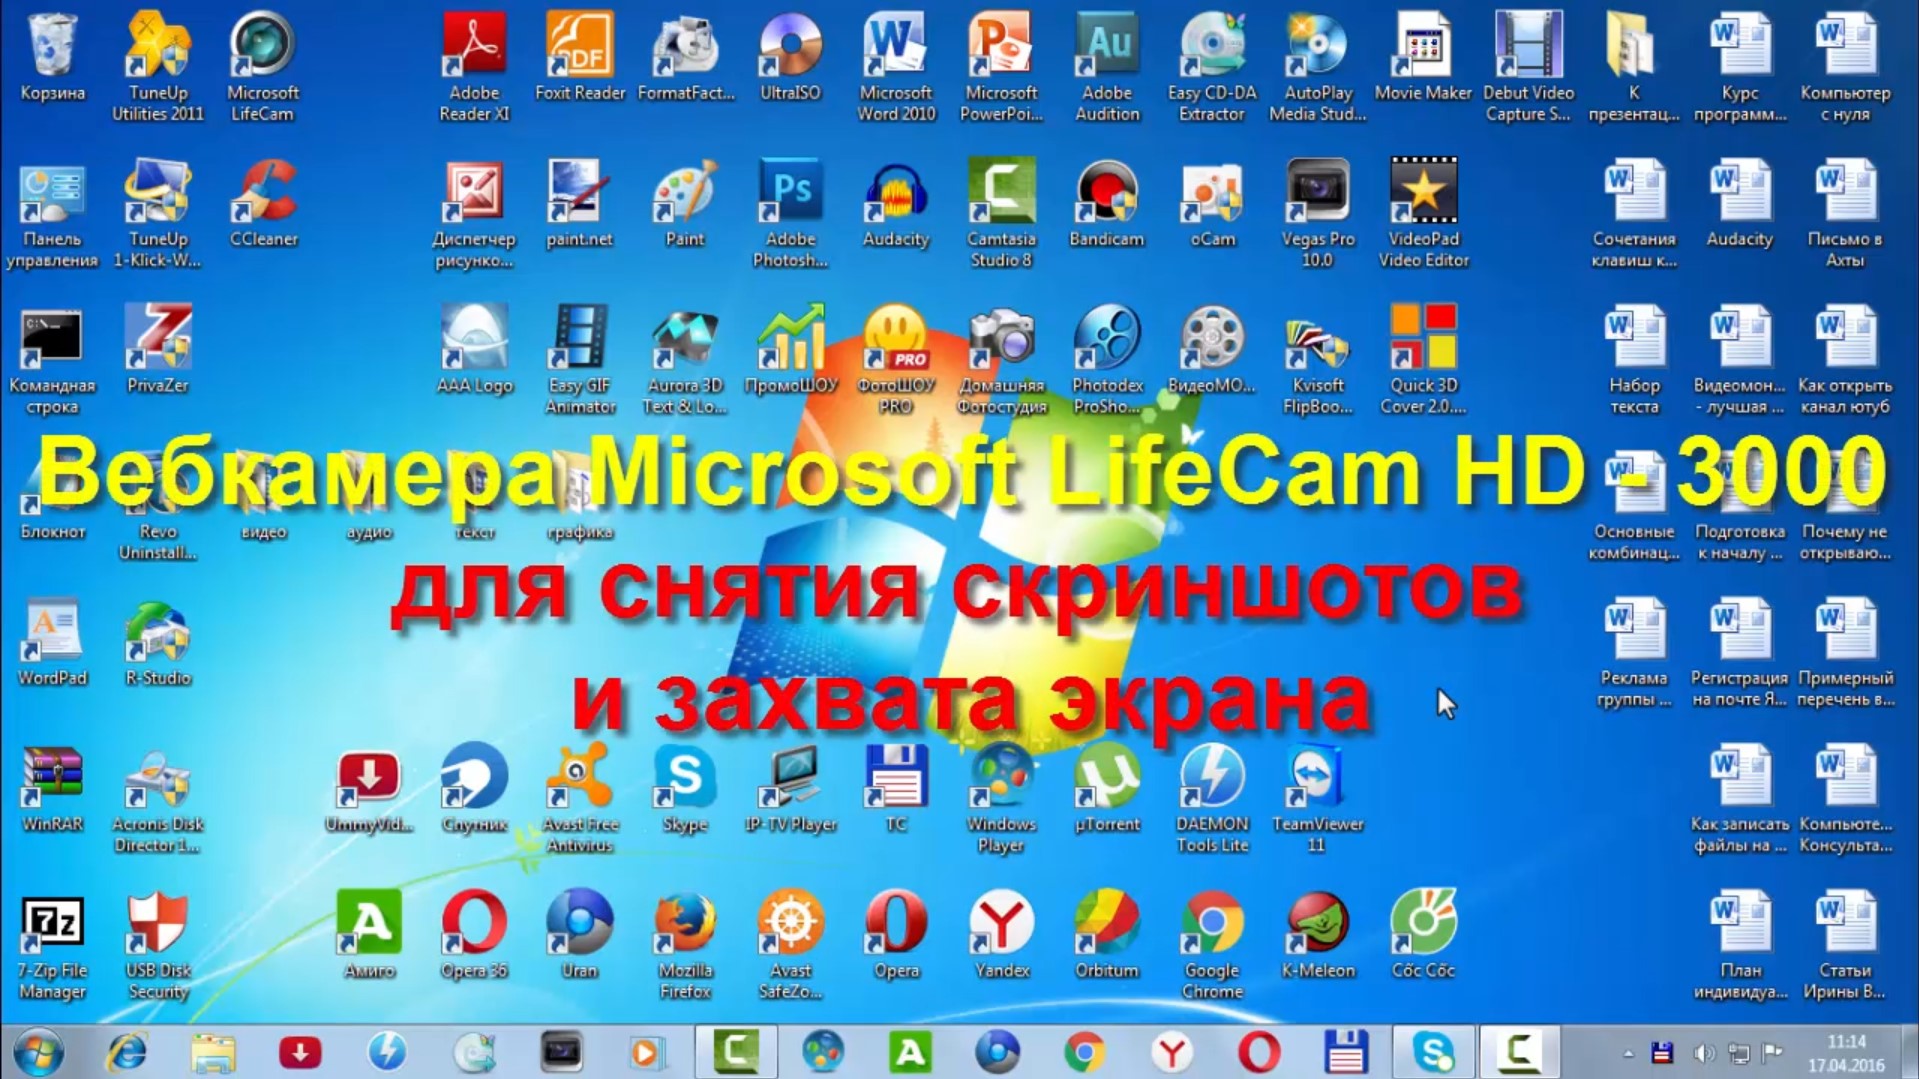1919x1079 pixels.
Task: Open UltraISO desktop shortcut
Action: coord(790,58)
